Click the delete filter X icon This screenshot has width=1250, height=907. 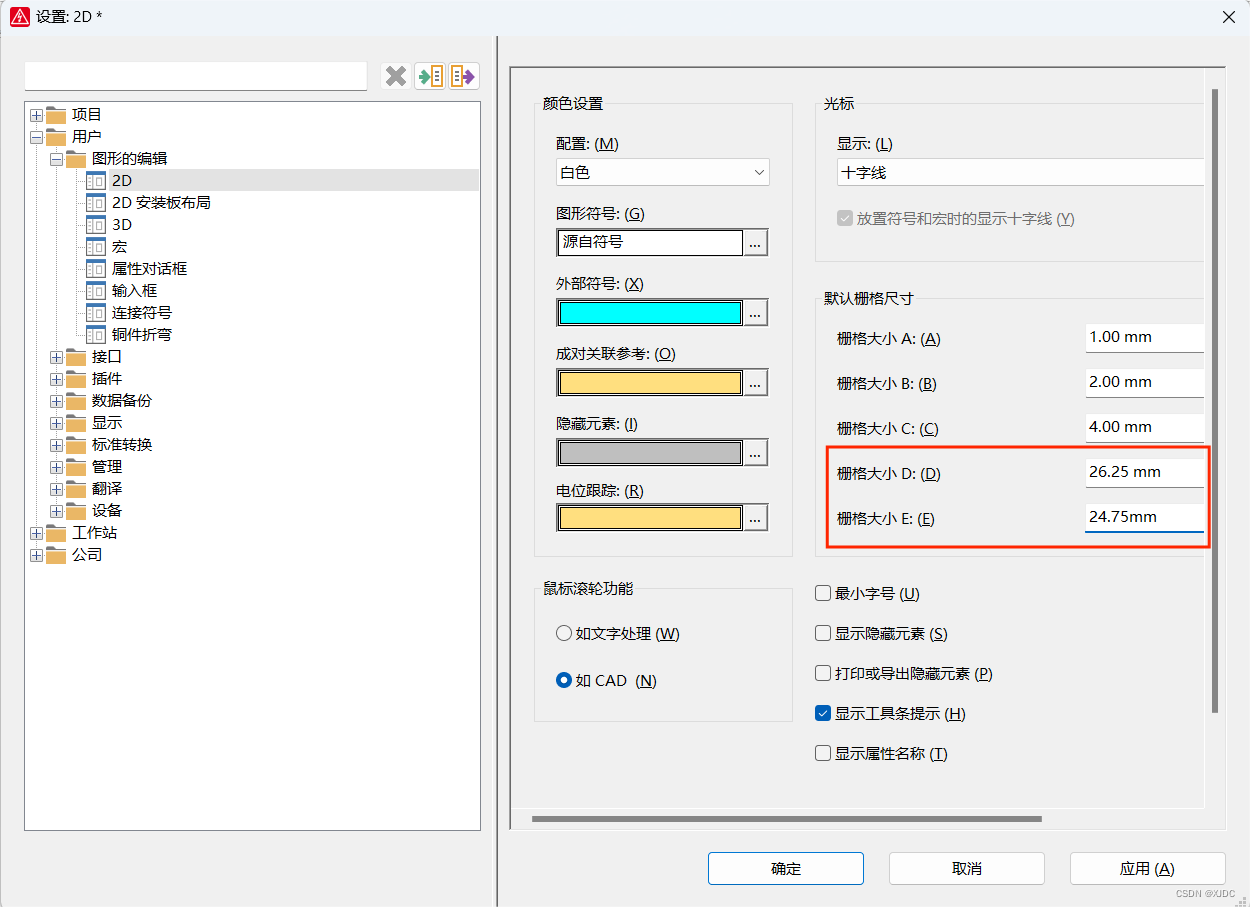coord(396,76)
